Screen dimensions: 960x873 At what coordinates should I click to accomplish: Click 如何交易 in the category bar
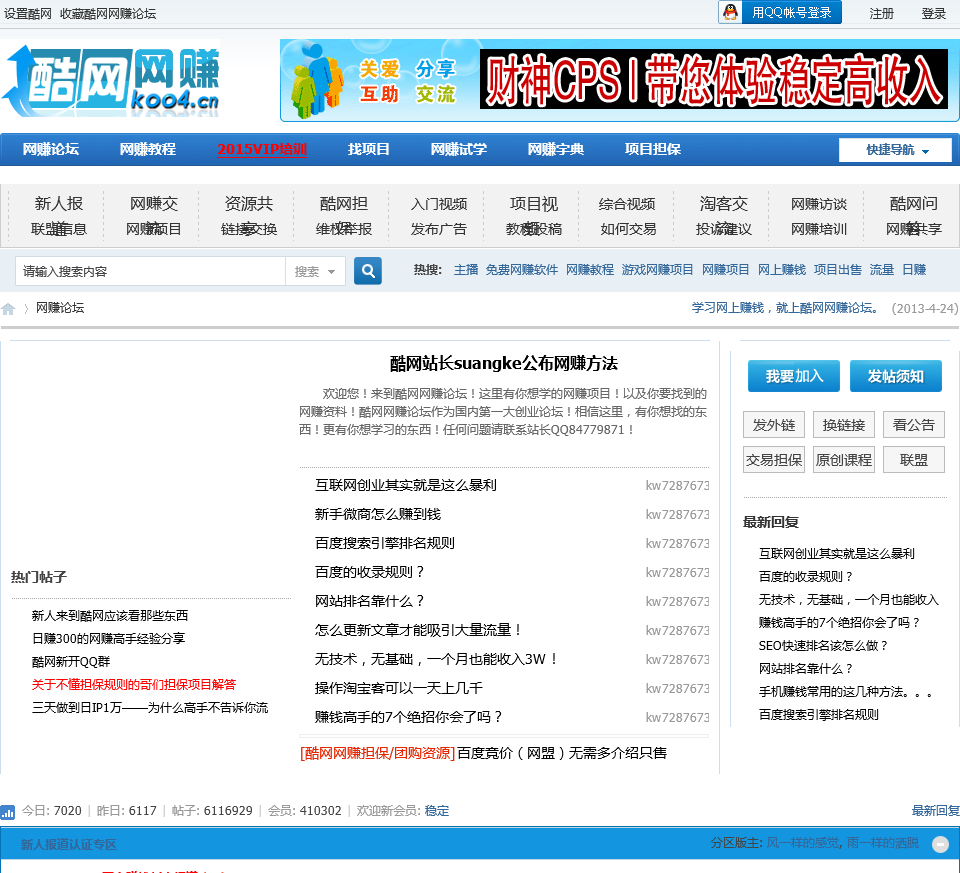coord(628,229)
